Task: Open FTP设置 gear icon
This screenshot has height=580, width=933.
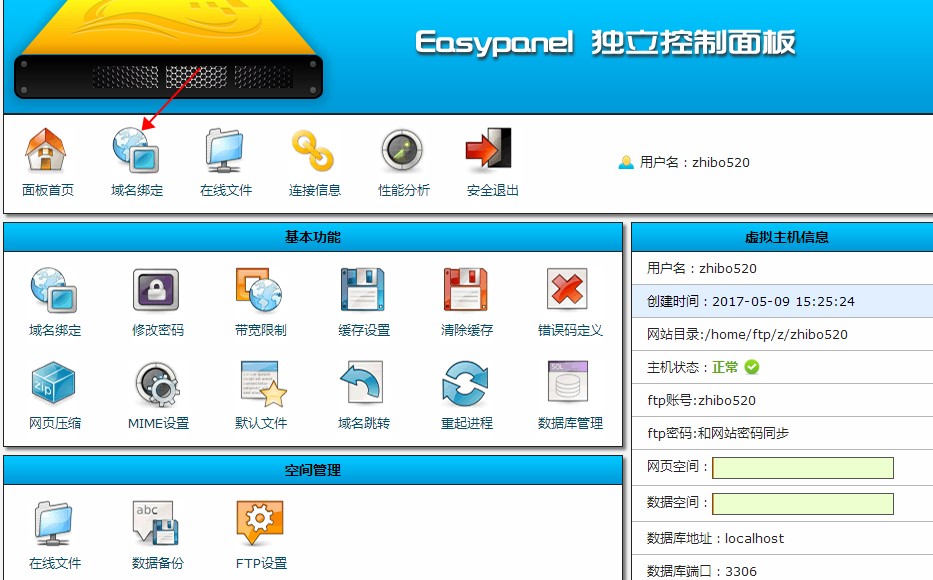Action: 261,523
